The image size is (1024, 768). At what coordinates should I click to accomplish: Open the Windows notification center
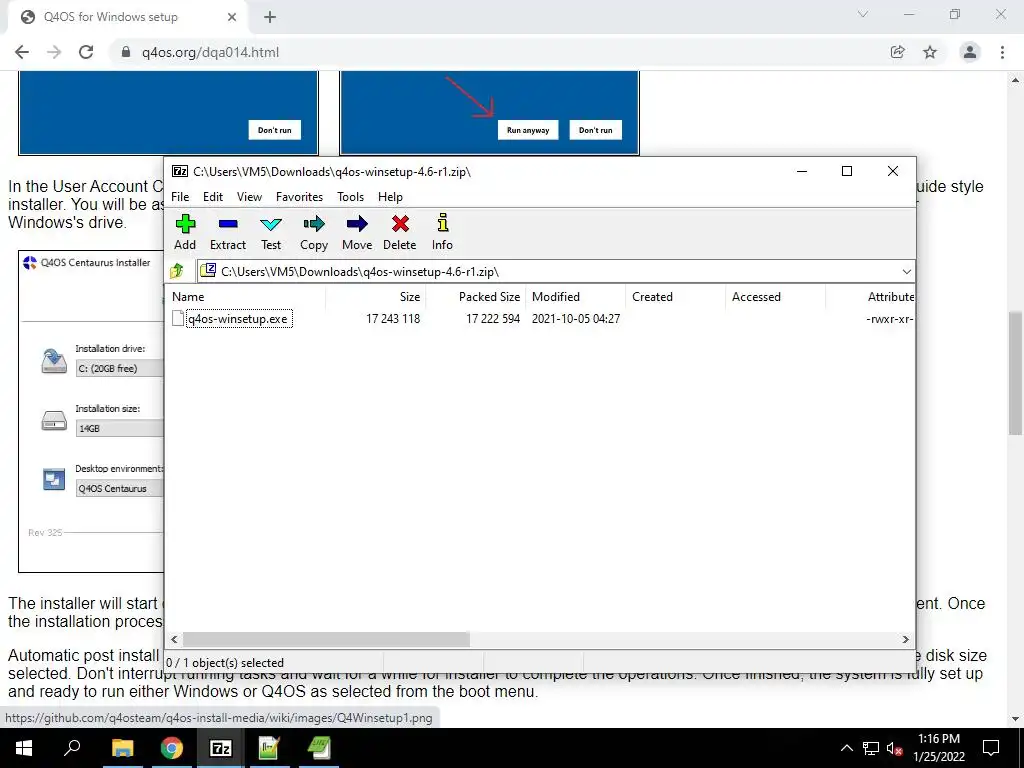991,748
